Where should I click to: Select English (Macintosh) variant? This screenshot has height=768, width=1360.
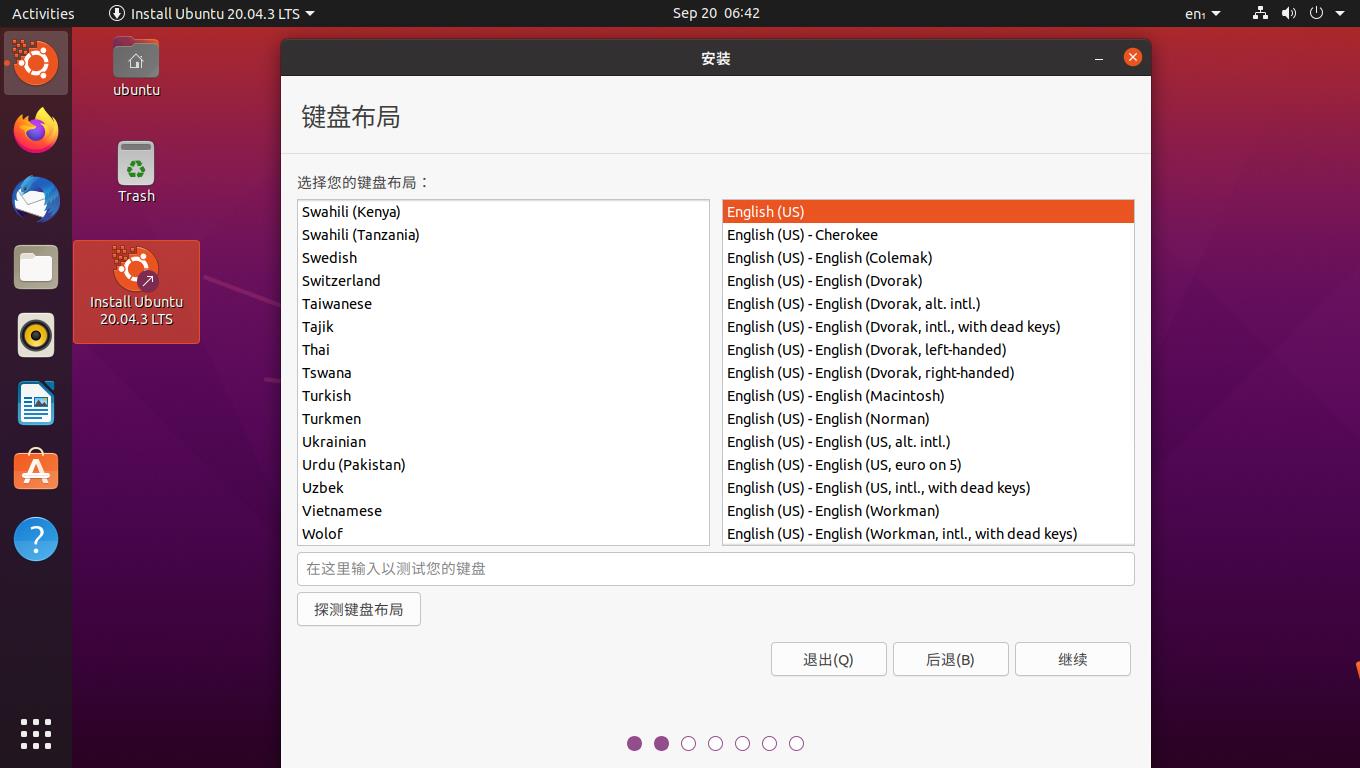[928, 396]
